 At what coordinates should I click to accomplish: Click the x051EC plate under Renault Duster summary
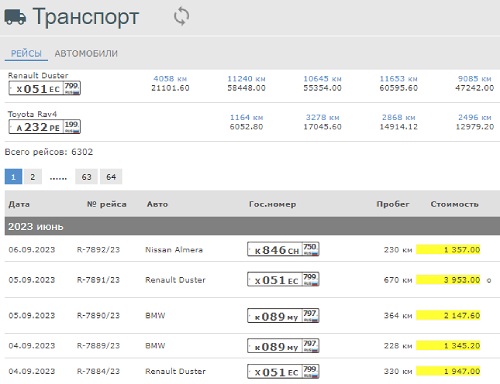pyautogui.click(x=45, y=88)
